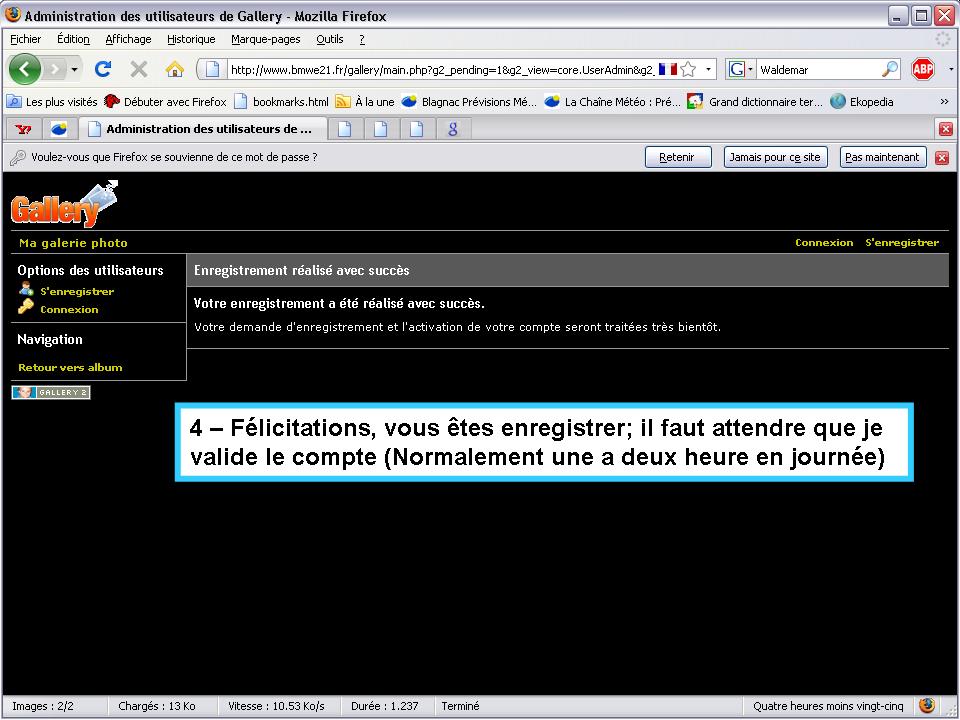This screenshot has width=960, height=720.
Task: Open the Historique menu
Action: tap(191, 39)
